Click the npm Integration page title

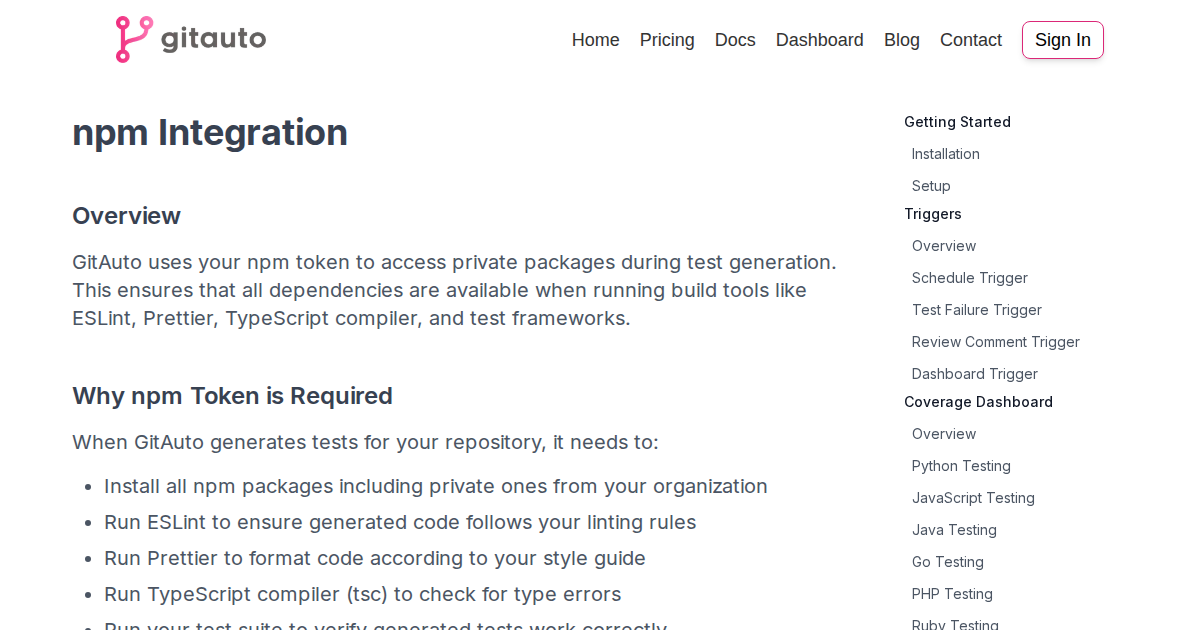[210, 132]
